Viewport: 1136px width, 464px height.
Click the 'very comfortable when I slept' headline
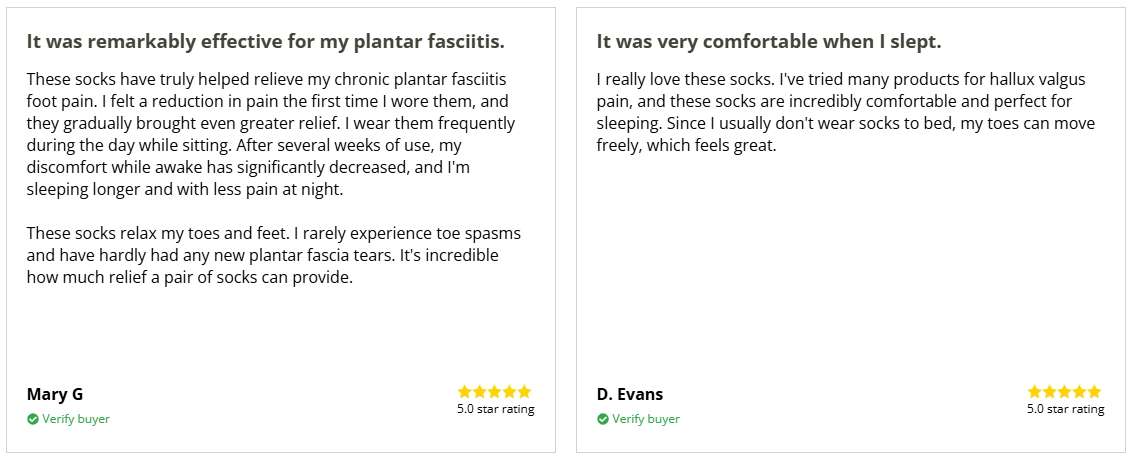769,42
